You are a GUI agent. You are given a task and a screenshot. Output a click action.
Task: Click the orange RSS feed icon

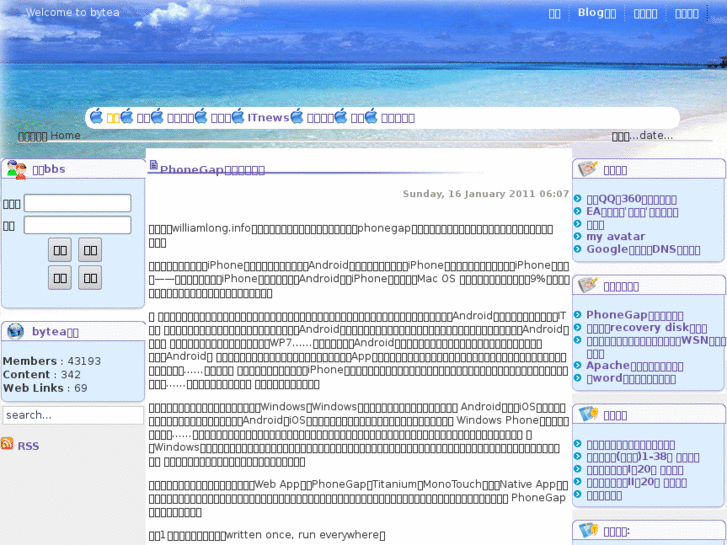click(7, 443)
